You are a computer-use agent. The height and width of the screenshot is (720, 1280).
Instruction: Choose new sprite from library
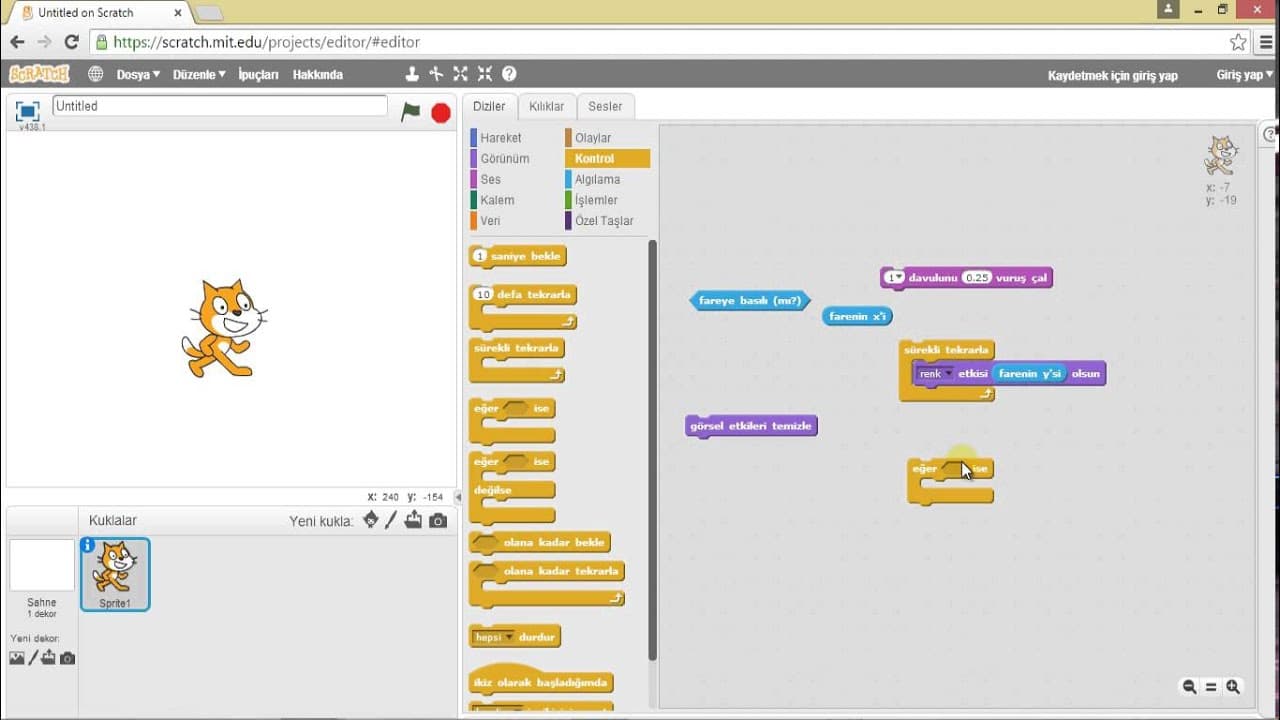point(371,520)
